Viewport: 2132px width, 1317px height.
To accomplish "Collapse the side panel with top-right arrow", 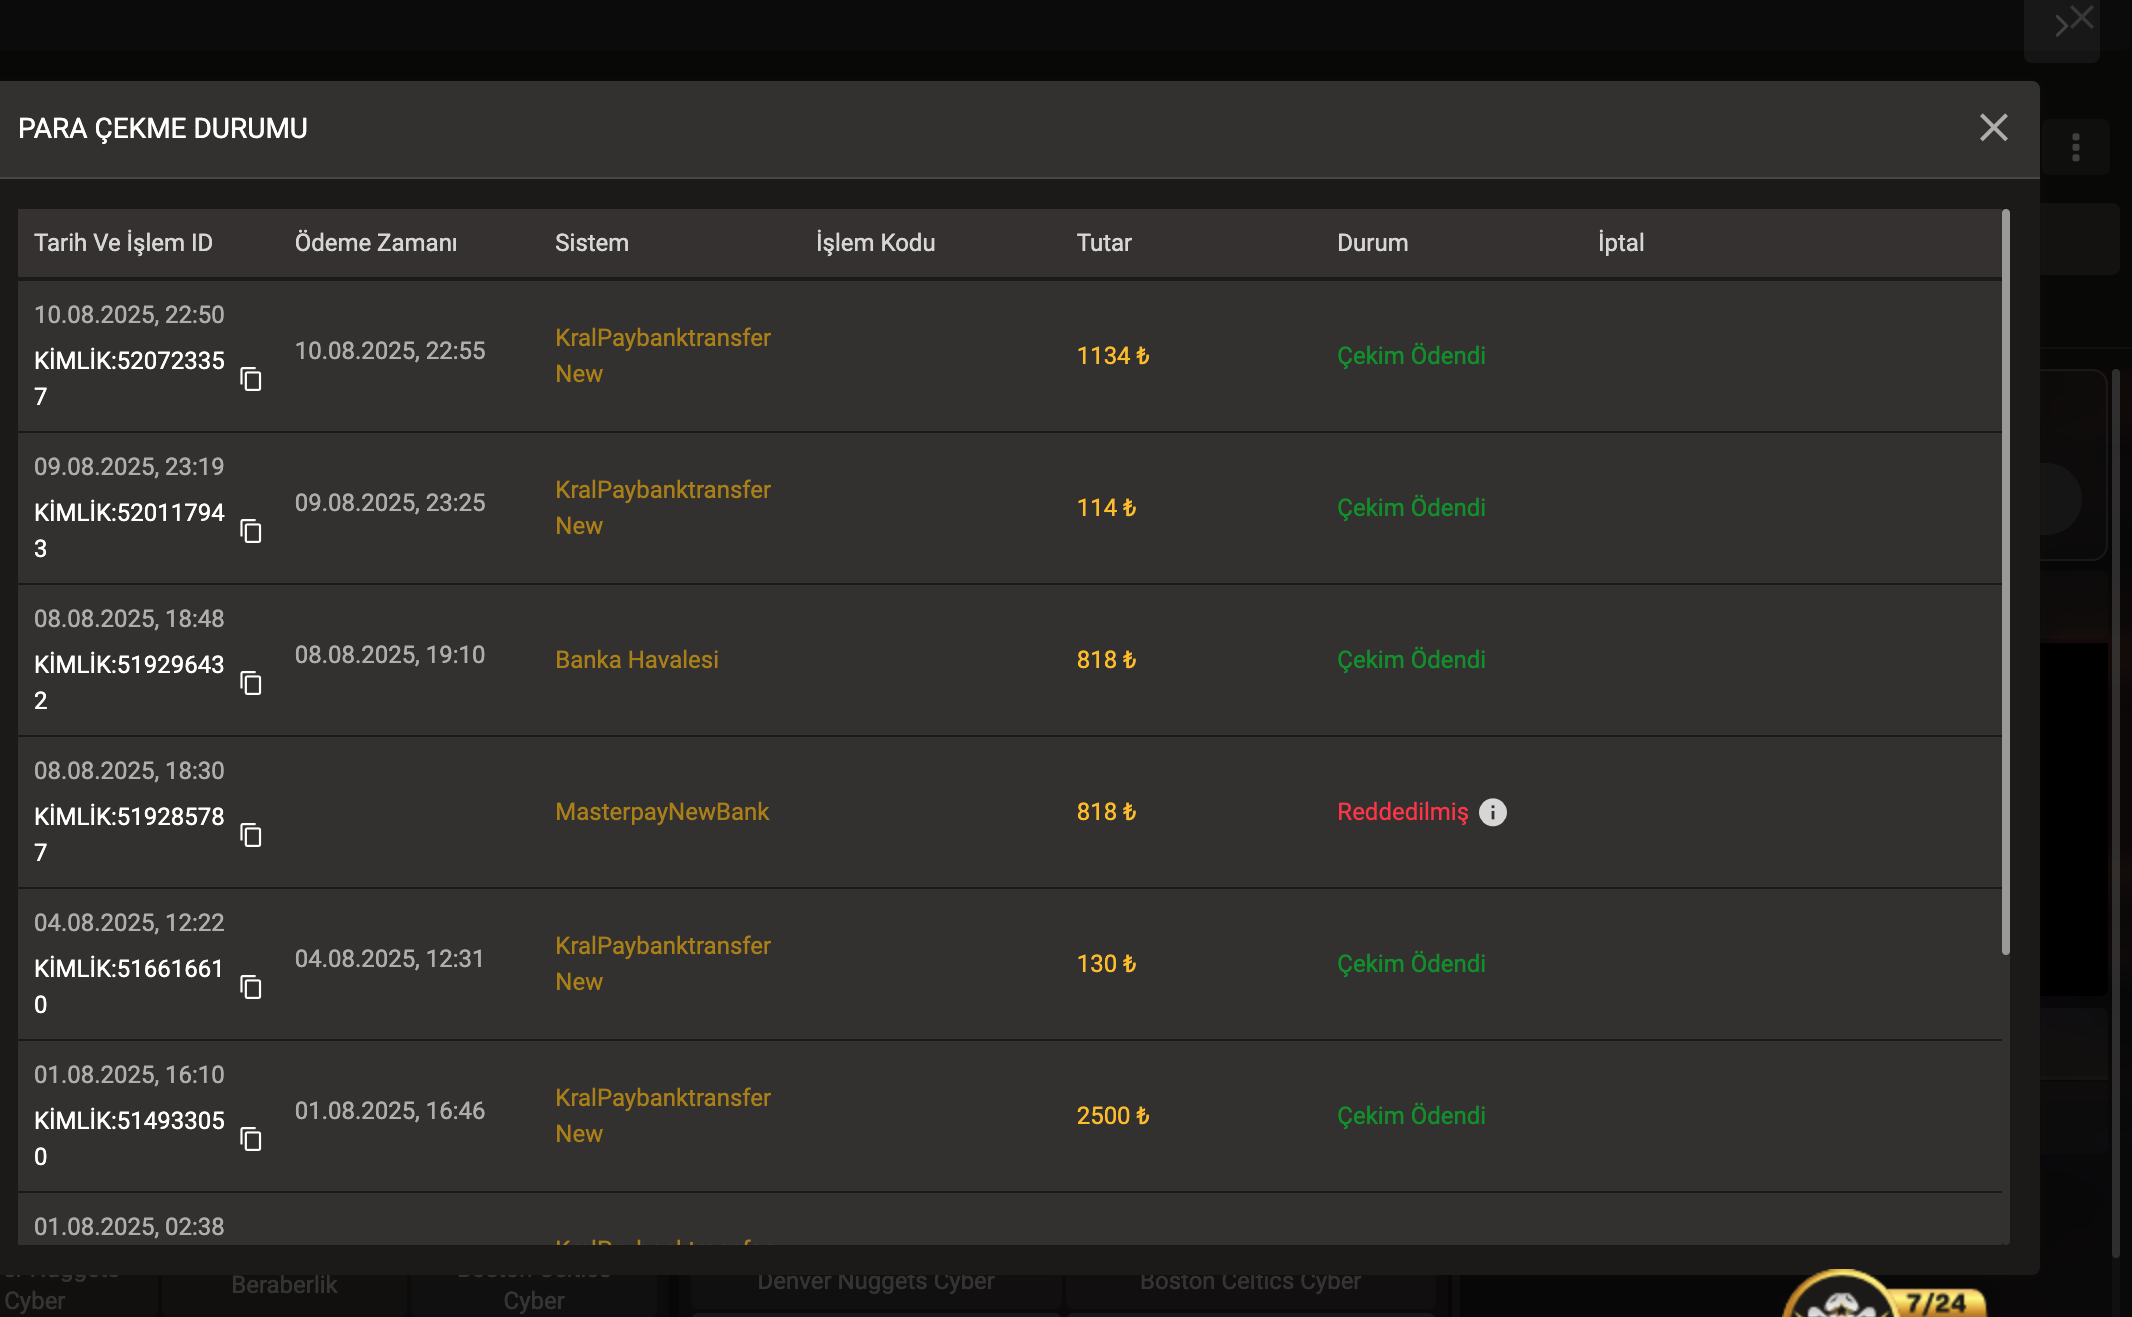I will point(2062,26).
